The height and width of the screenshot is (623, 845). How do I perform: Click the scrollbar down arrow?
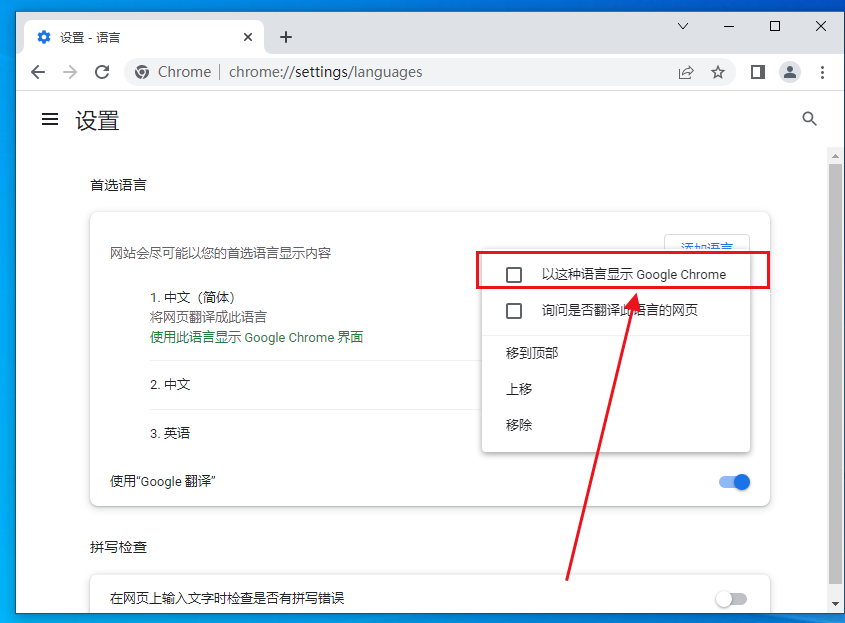[835, 604]
